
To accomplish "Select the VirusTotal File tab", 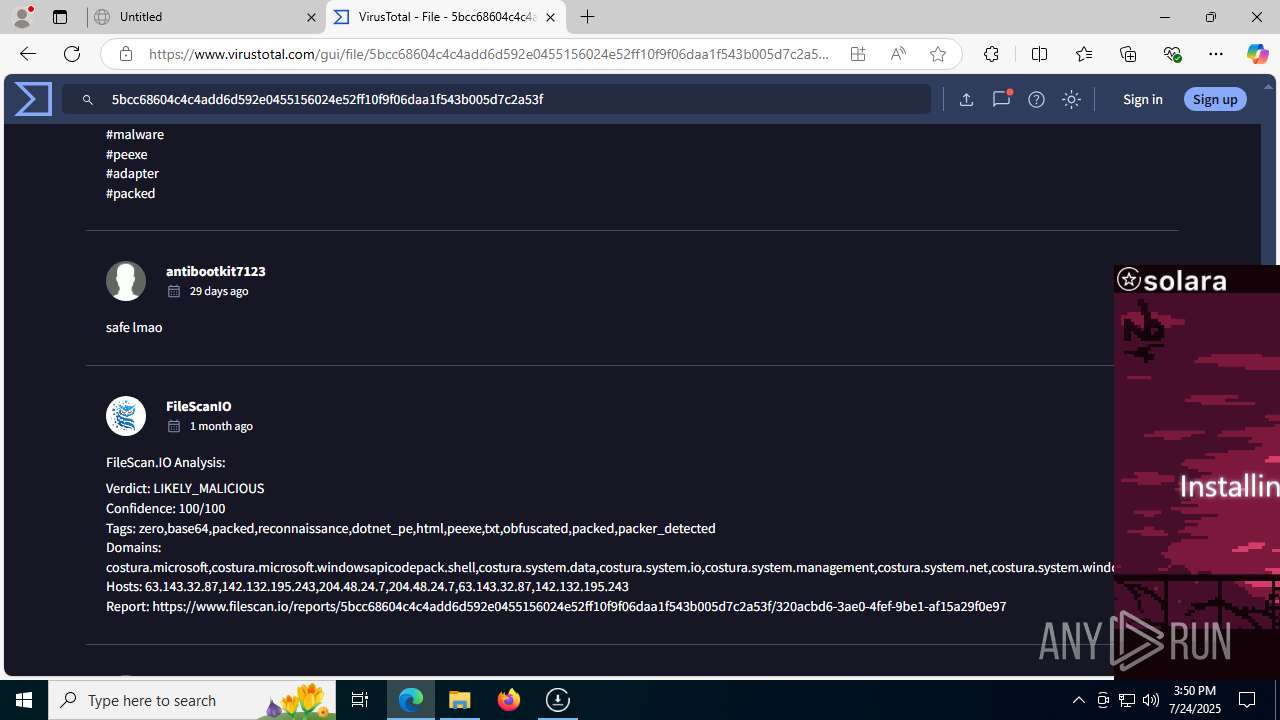I will [x=446, y=17].
